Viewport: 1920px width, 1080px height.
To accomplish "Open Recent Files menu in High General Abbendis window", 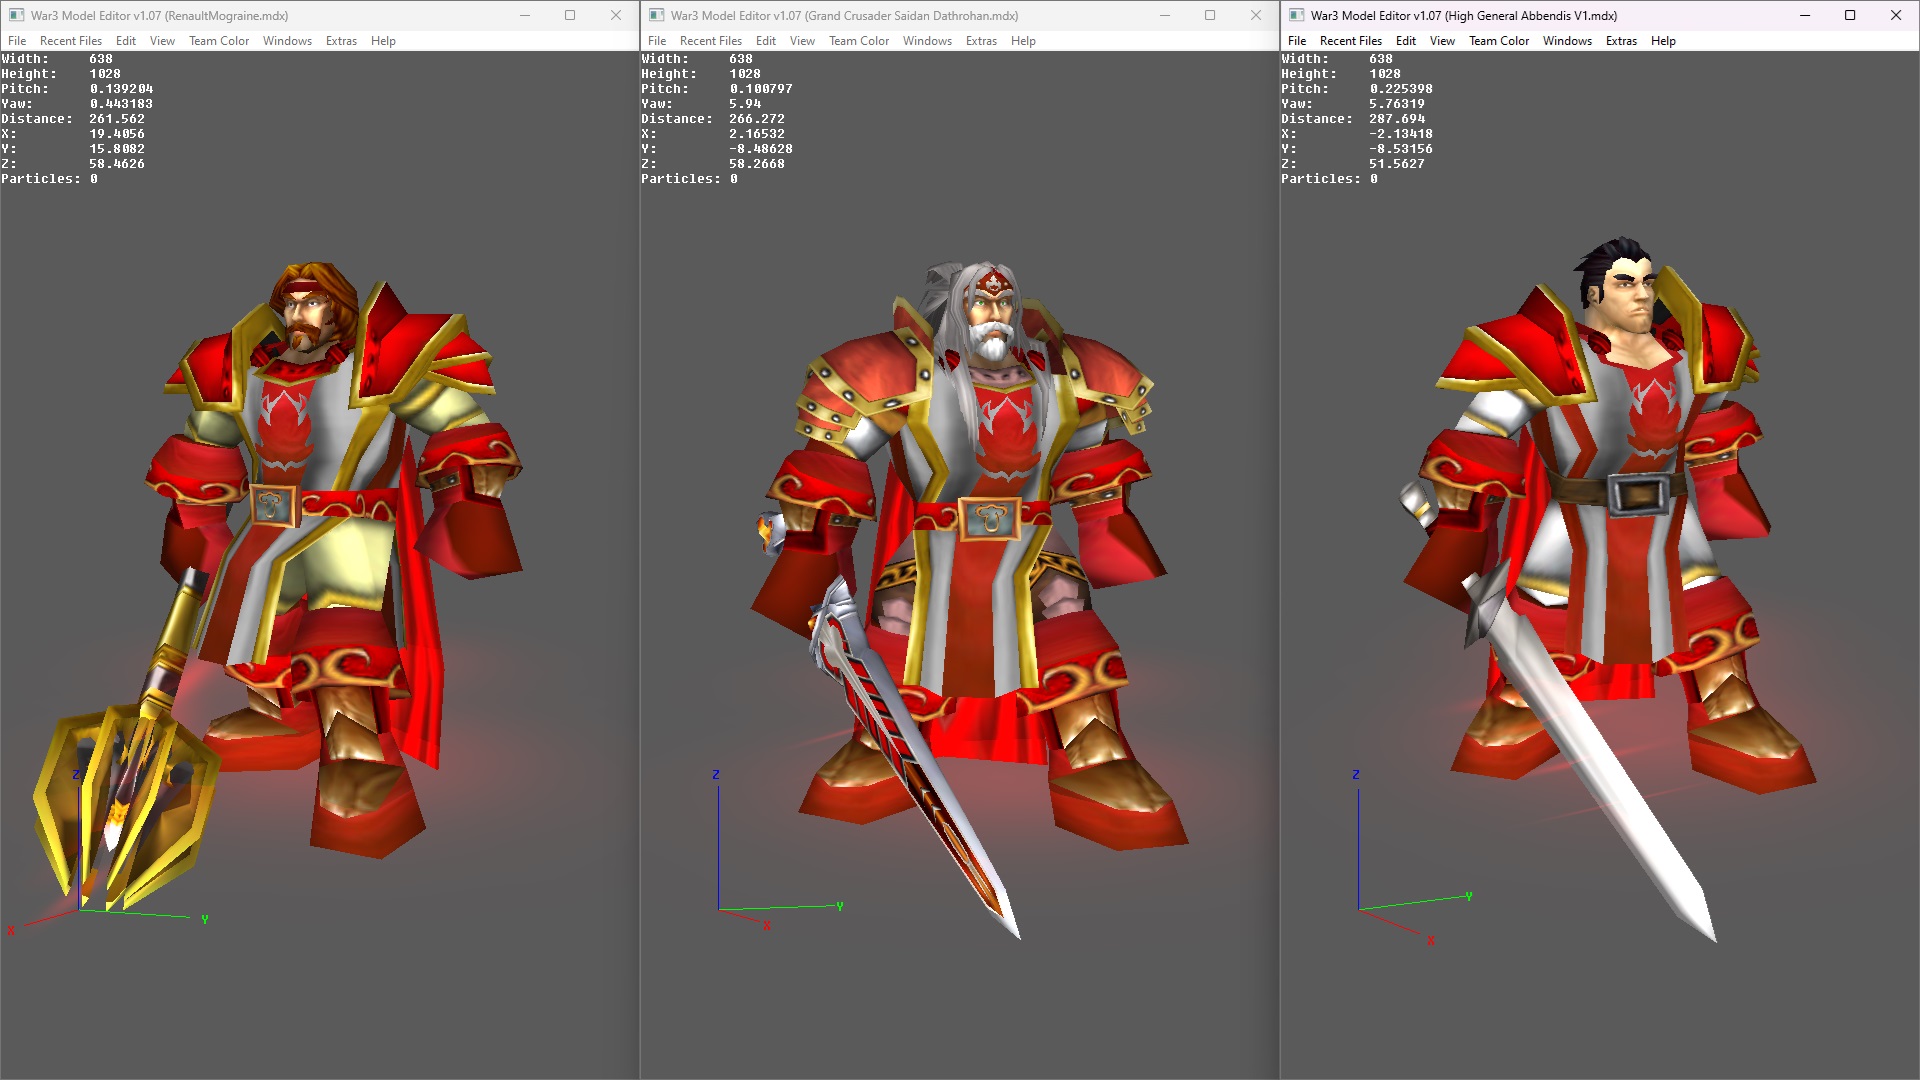I will pyautogui.click(x=1351, y=41).
